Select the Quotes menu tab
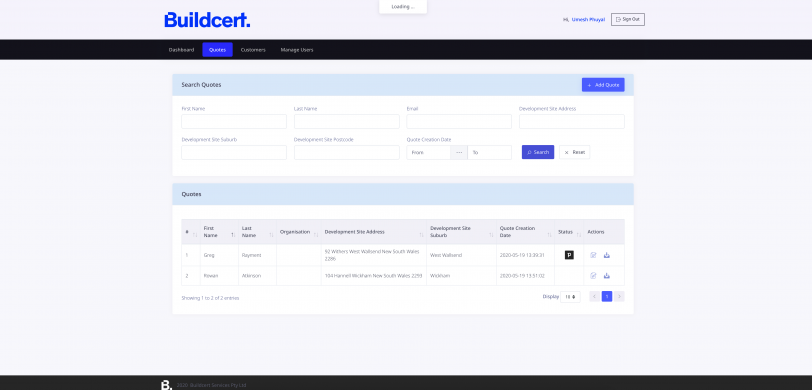The image size is (812, 390). (x=218, y=50)
